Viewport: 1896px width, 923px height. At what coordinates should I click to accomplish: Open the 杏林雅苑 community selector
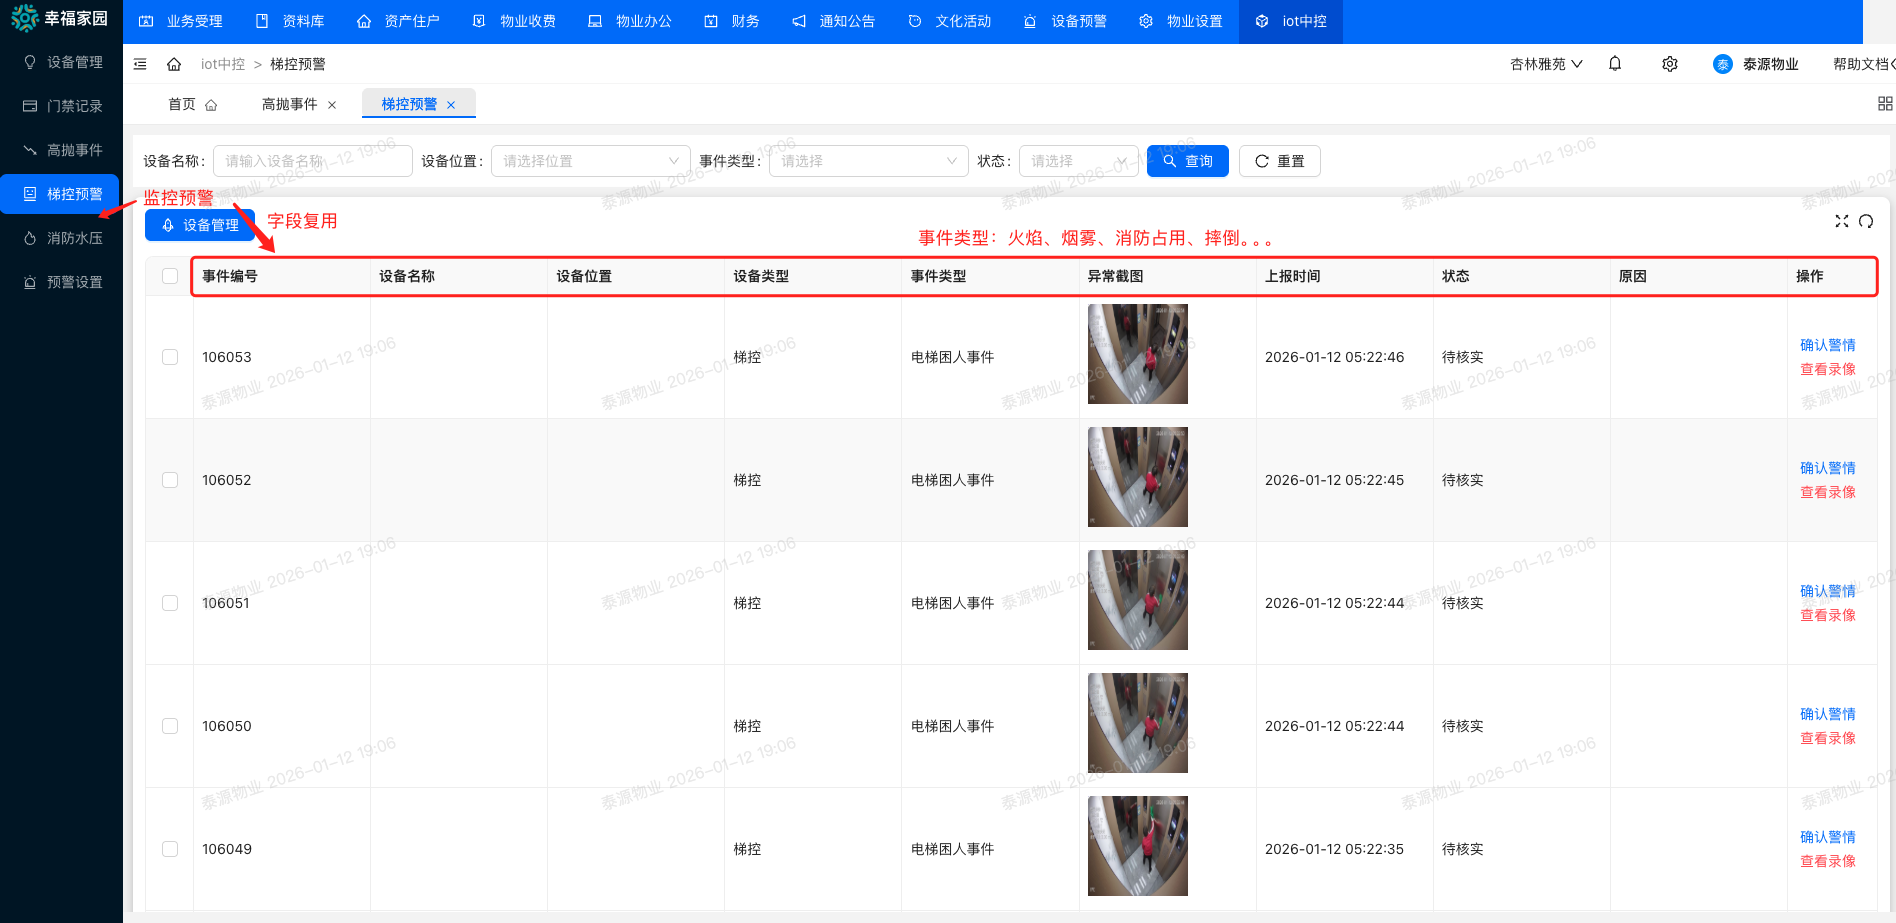[1546, 64]
